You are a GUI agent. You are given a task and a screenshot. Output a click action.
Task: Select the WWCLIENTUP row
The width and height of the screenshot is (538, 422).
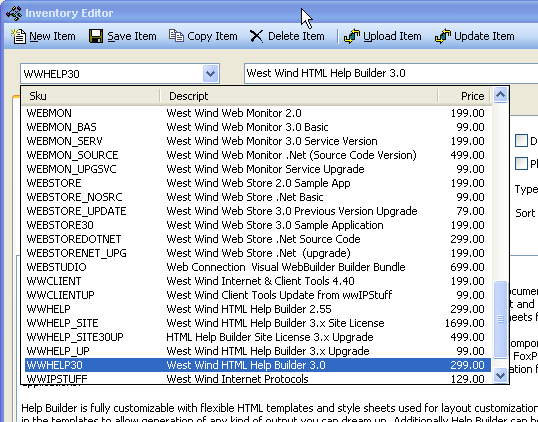pyautogui.click(x=258, y=295)
